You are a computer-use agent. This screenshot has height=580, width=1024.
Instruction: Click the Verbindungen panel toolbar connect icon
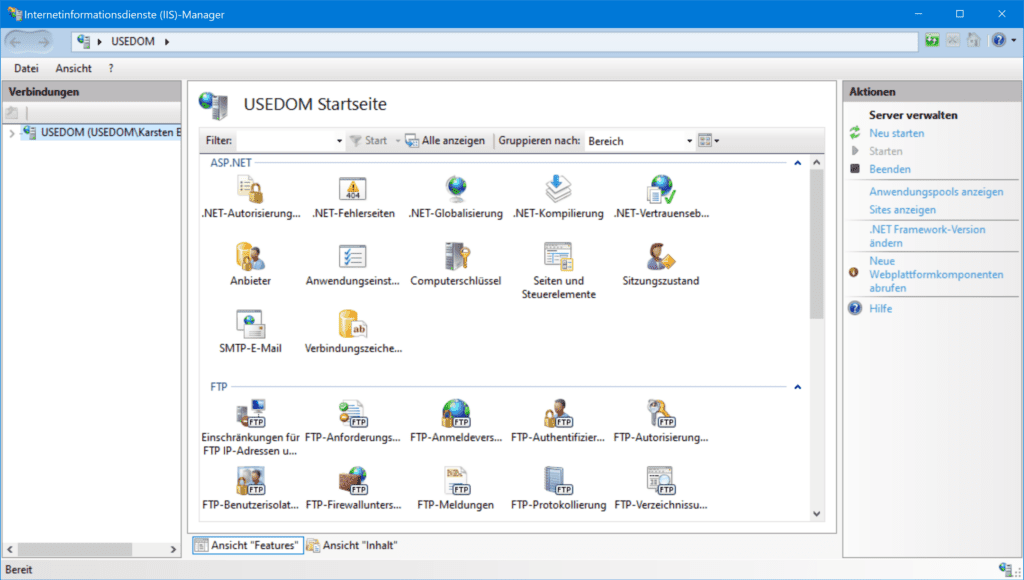(x=12, y=112)
